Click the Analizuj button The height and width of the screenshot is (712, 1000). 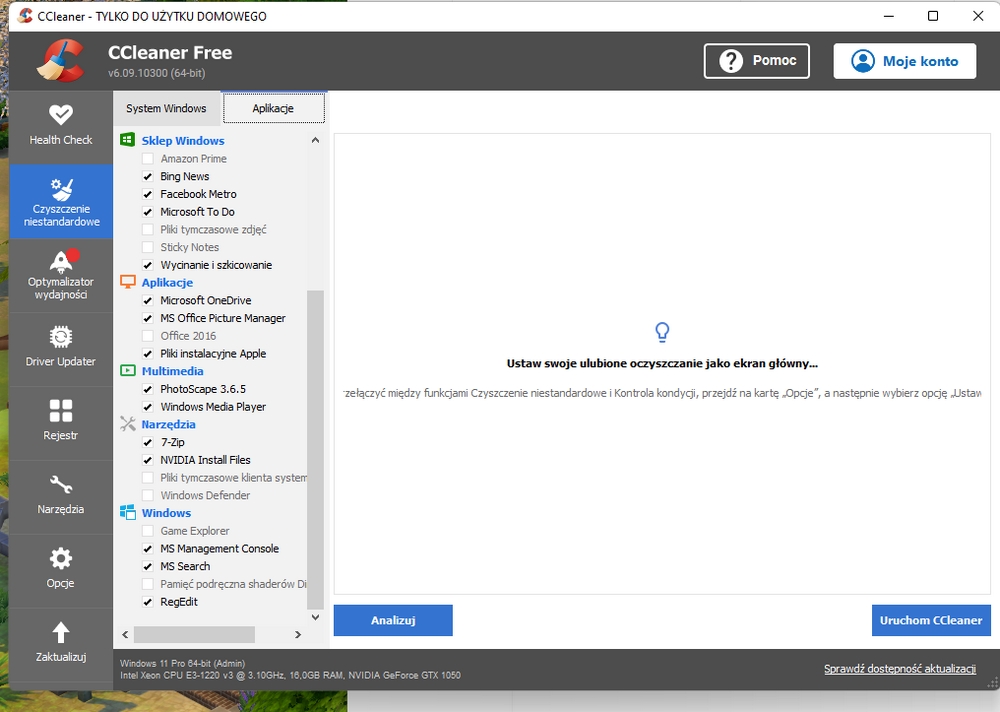(393, 620)
